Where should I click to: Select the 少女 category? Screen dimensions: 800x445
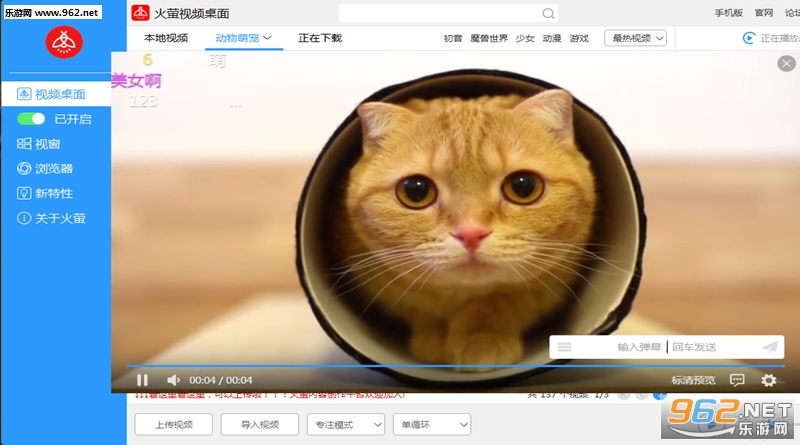[x=524, y=38]
